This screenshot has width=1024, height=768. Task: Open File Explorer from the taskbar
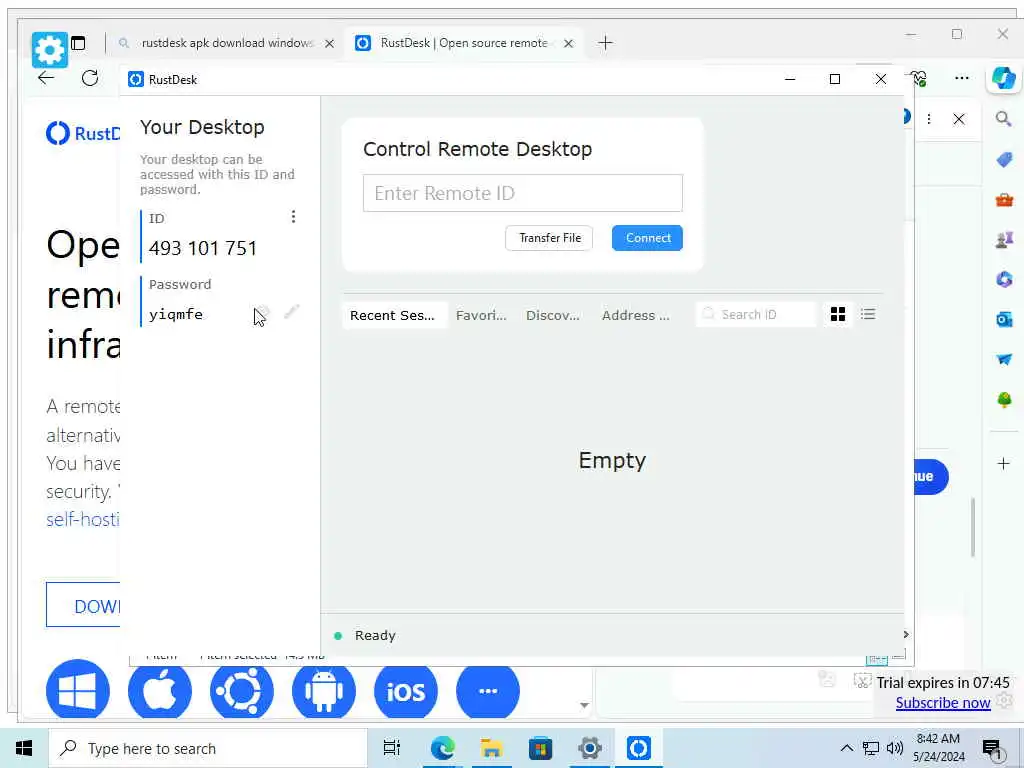tap(491, 748)
